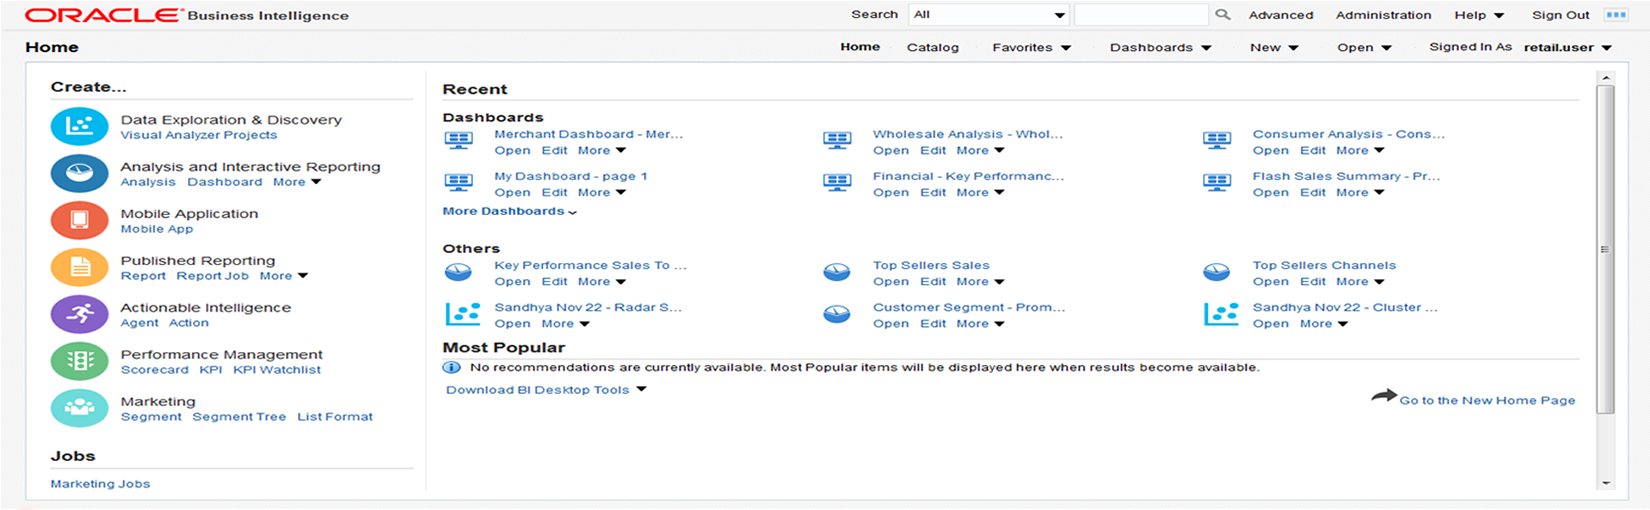Click the Customer Segment - Prom analysis icon
This screenshot has height=510, width=1650.
click(837, 314)
